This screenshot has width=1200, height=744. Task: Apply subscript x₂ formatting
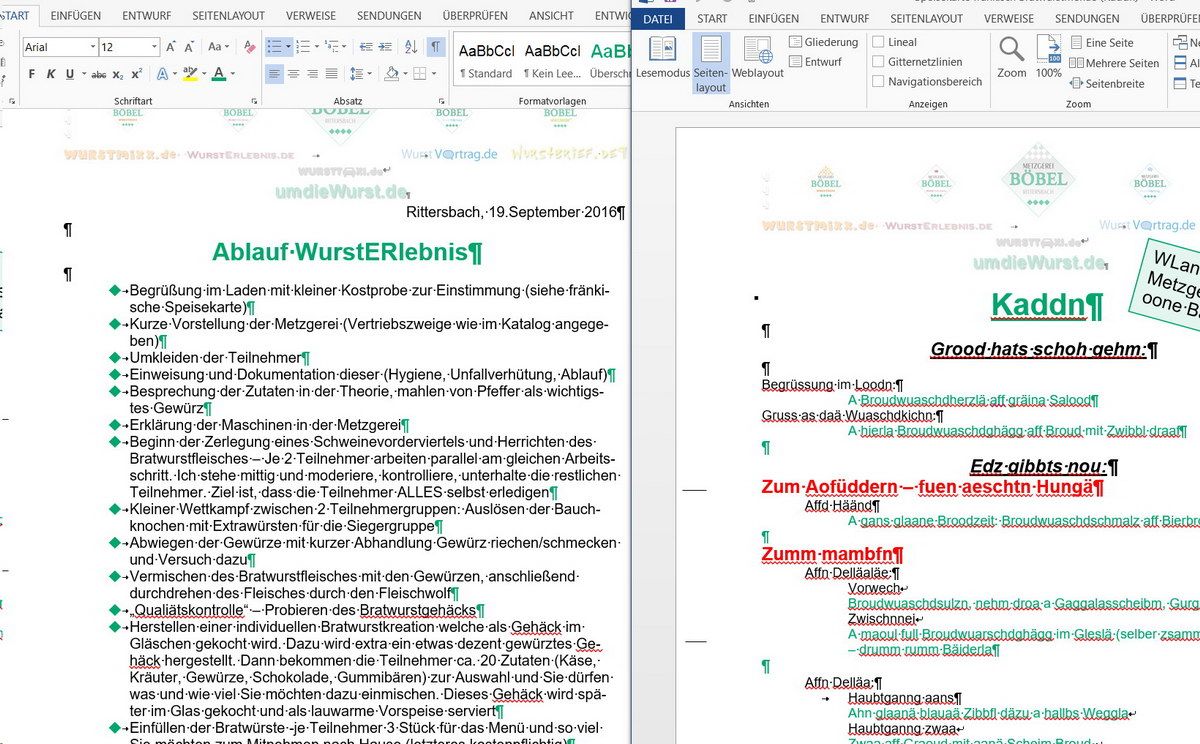118,74
